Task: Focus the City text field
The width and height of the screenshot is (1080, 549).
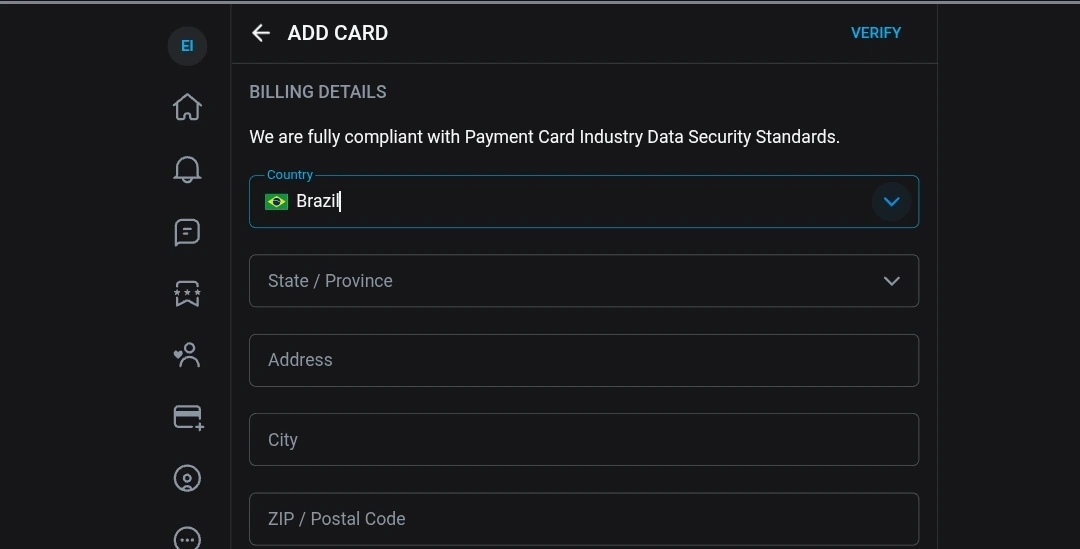Action: (x=583, y=440)
